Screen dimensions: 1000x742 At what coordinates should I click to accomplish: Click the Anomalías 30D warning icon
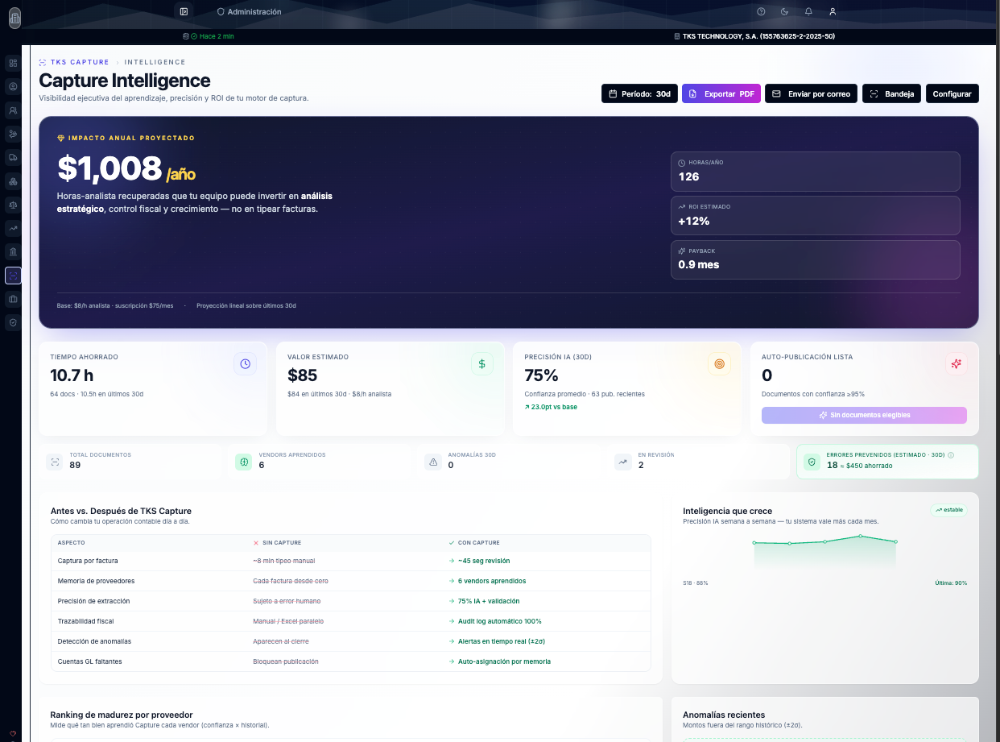click(x=433, y=461)
